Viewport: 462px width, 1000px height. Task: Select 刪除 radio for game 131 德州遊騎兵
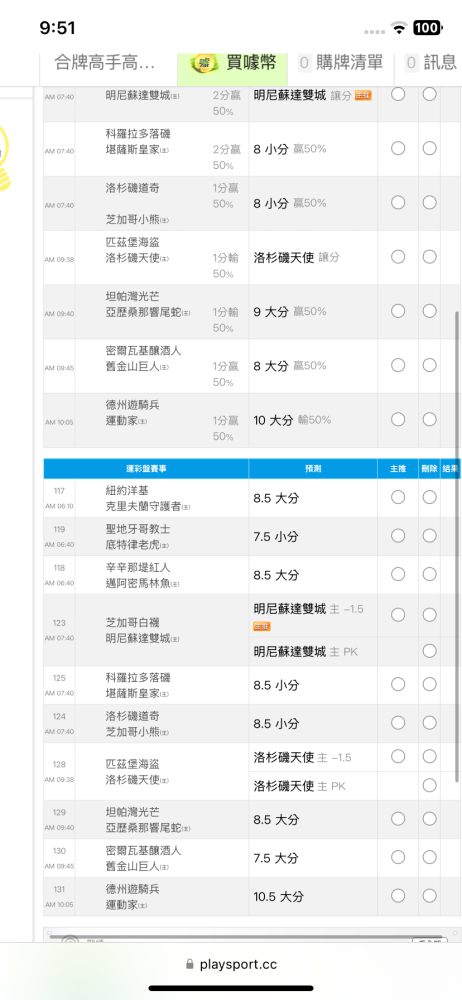pyautogui.click(x=429, y=895)
